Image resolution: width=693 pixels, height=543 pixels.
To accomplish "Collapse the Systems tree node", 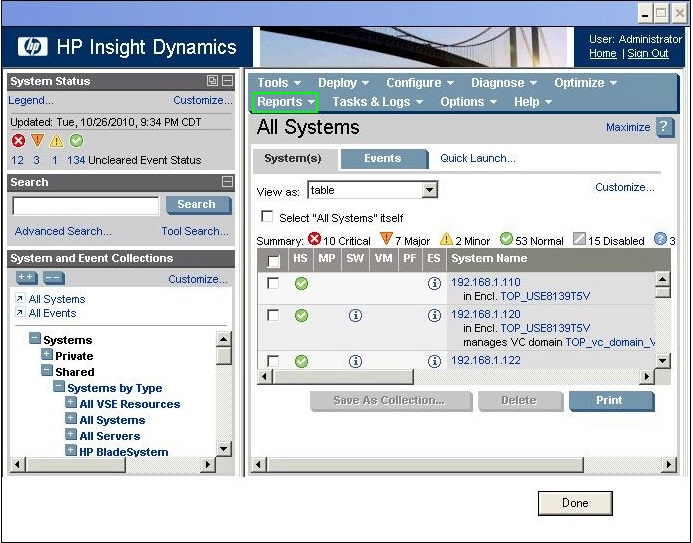I will 35,338.
